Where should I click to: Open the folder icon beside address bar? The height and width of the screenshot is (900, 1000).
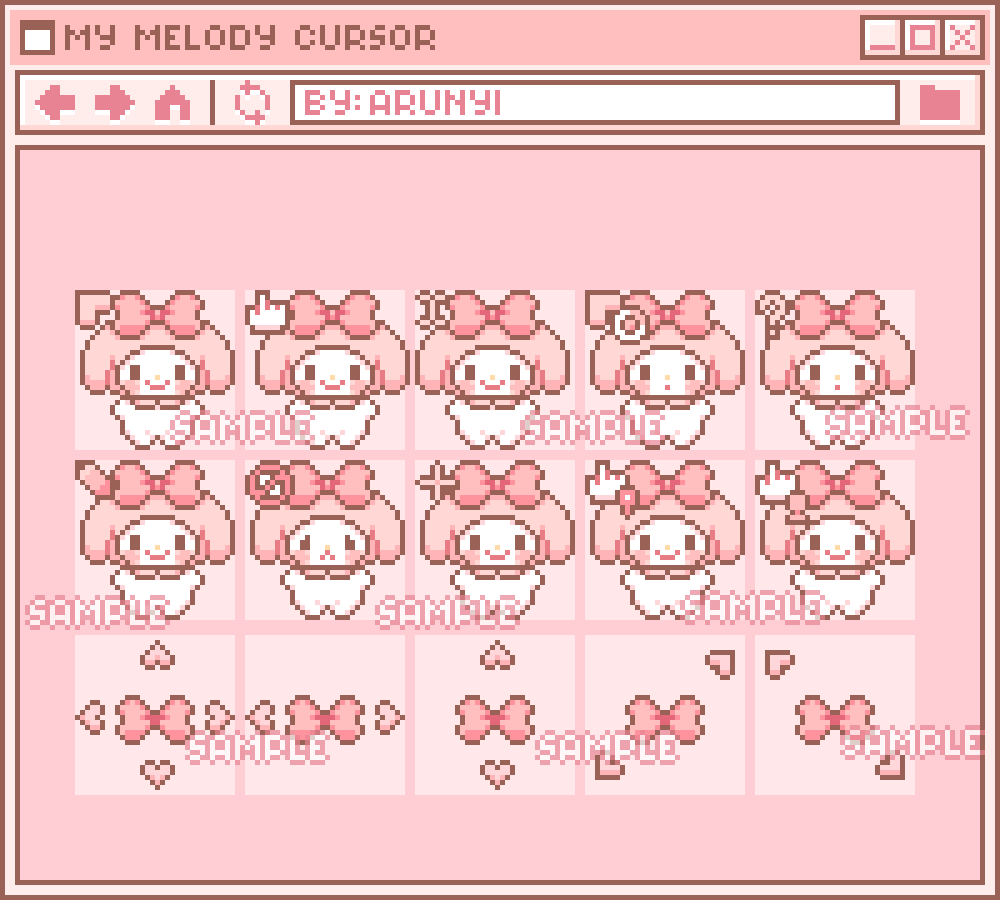click(940, 102)
